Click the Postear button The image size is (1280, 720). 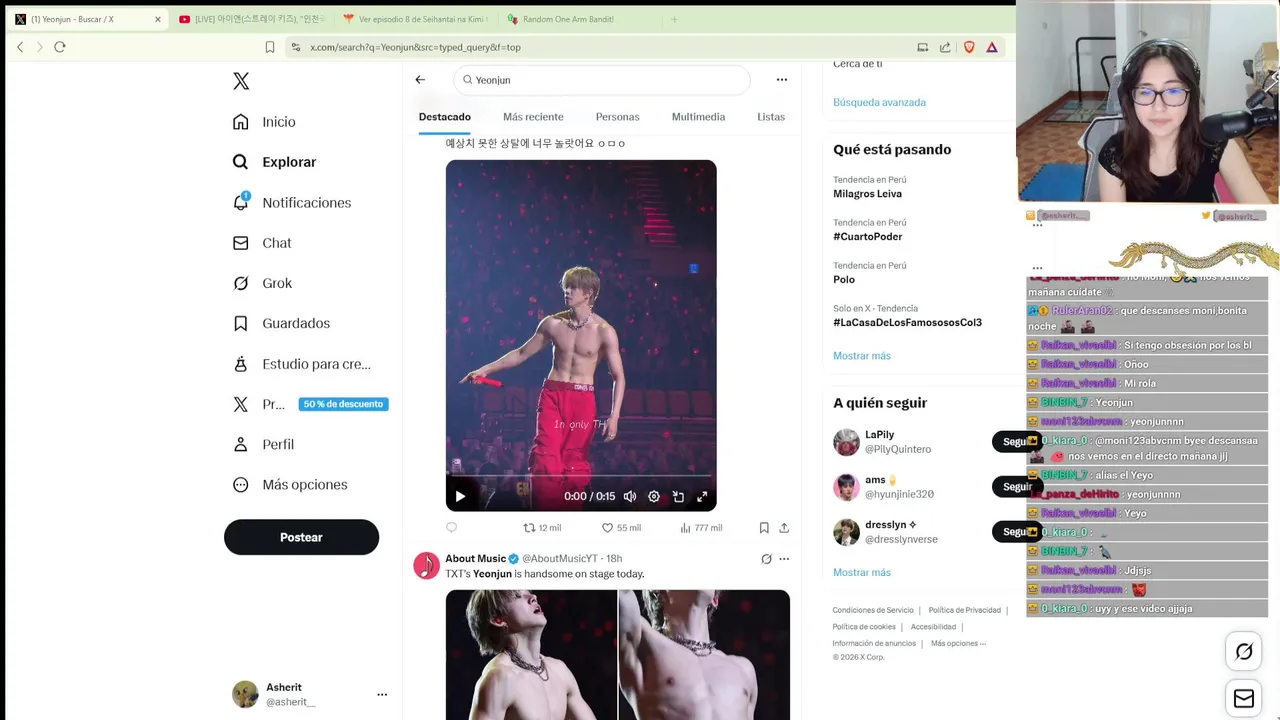click(301, 537)
